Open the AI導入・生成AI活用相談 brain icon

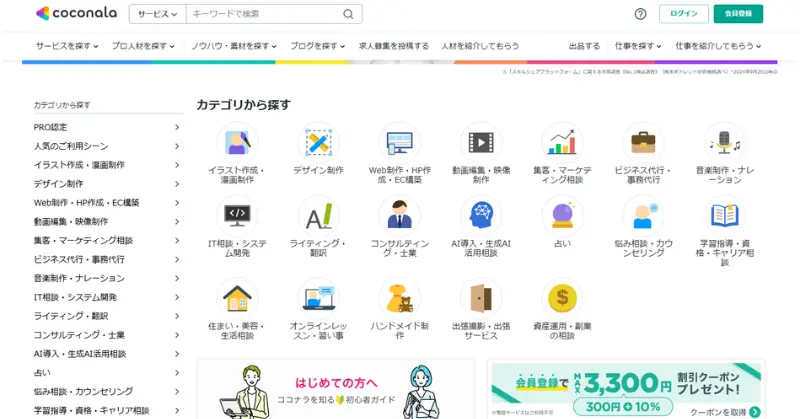pyautogui.click(x=481, y=216)
